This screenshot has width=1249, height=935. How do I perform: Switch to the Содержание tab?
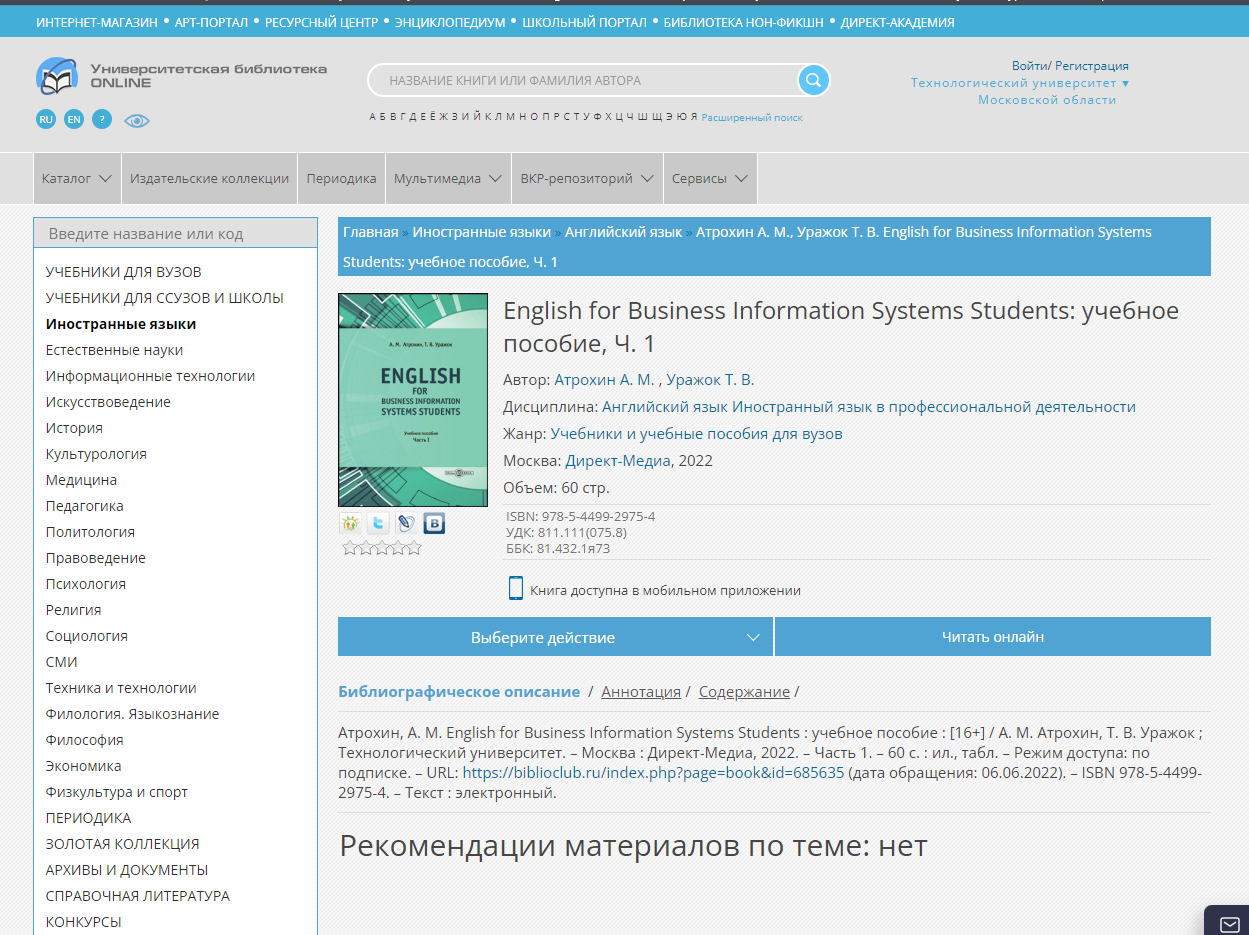(744, 692)
